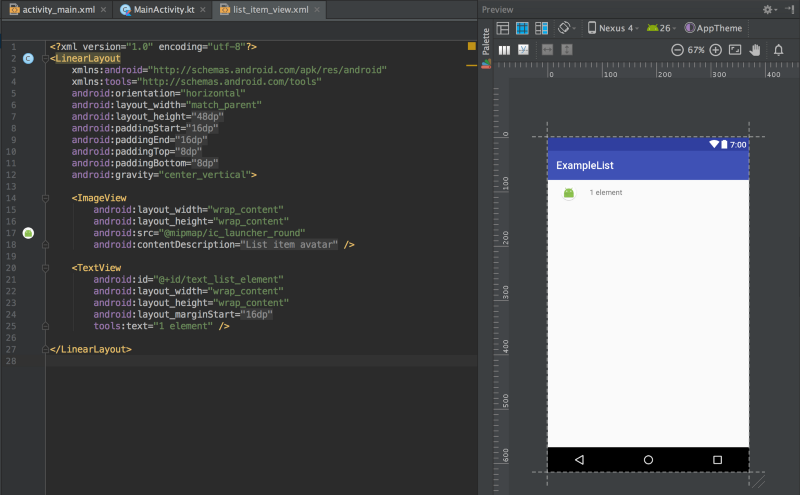Select the "1 element" text in preview

tap(606, 192)
